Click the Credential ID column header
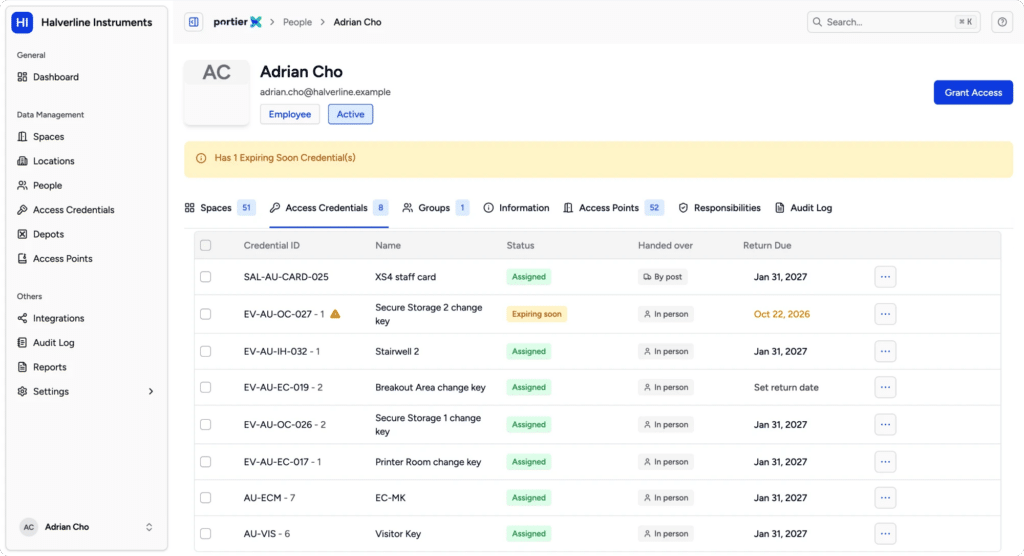The height and width of the screenshot is (556, 1024). 272,246
